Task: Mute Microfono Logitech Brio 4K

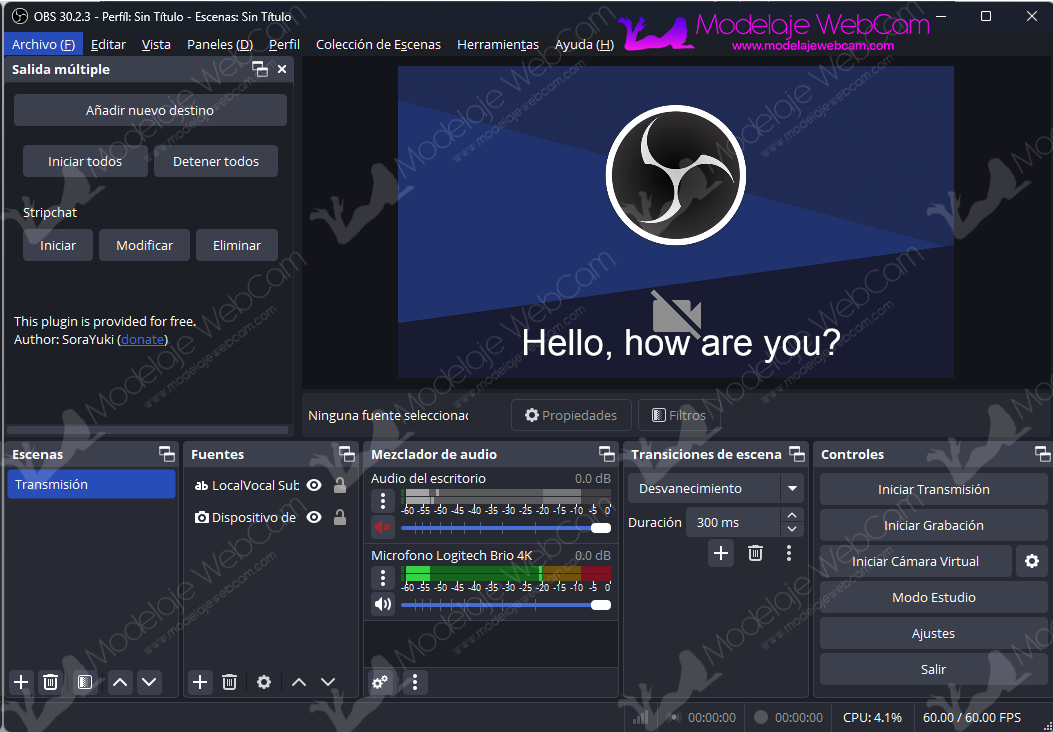Action: [x=383, y=604]
